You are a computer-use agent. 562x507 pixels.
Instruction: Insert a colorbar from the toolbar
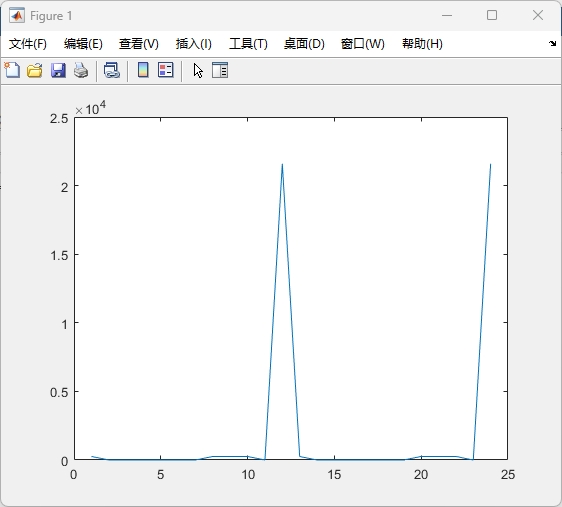[143, 70]
